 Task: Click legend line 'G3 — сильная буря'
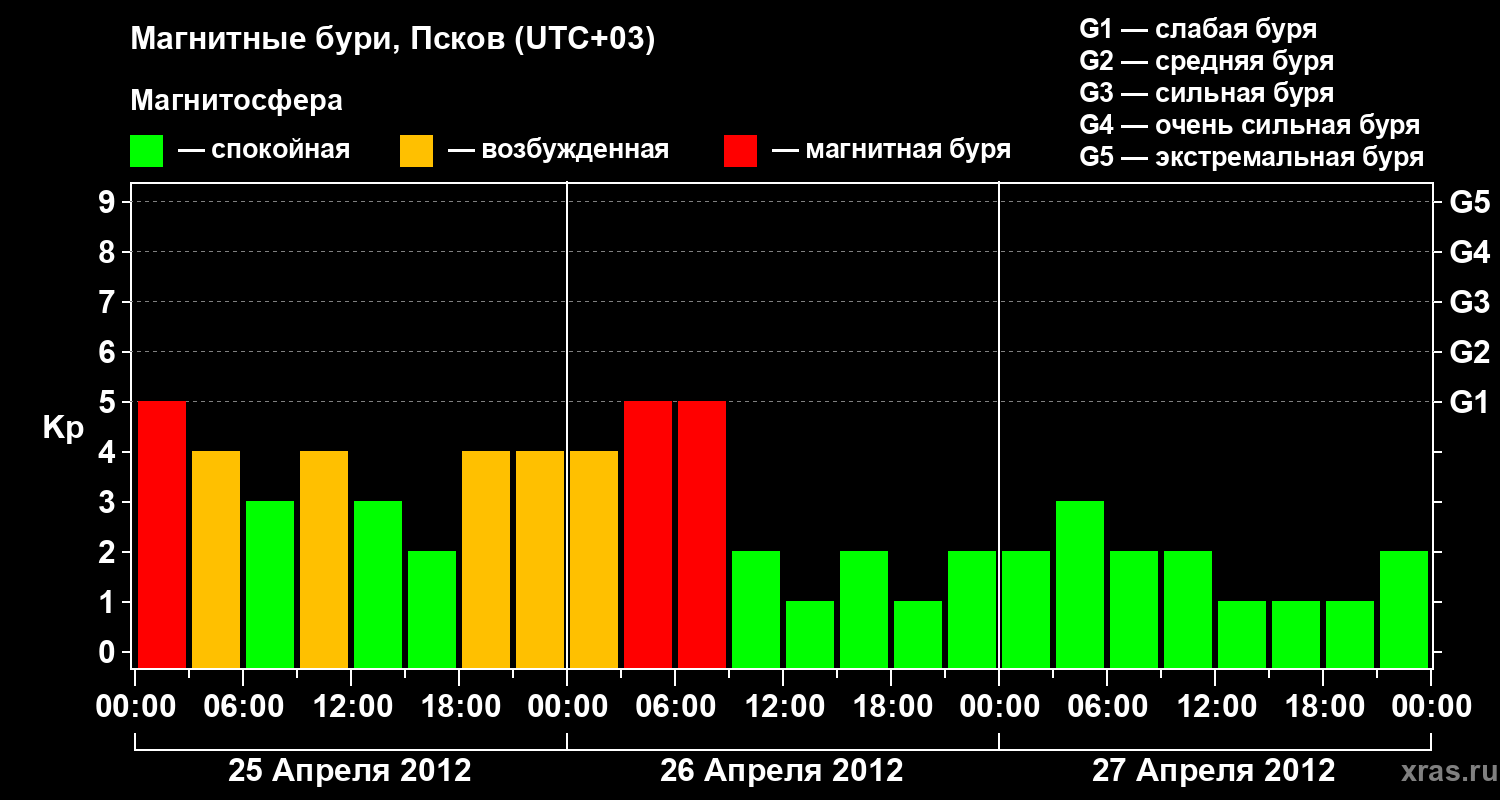click(x=1206, y=93)
